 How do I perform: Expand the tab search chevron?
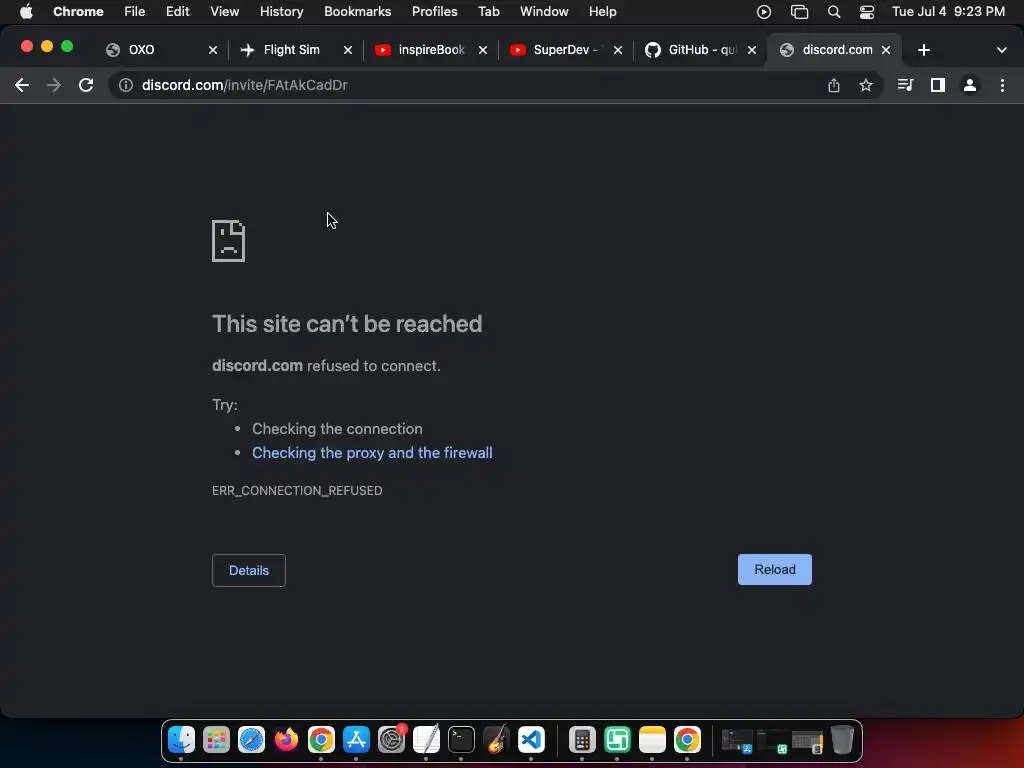point(1001,50)
